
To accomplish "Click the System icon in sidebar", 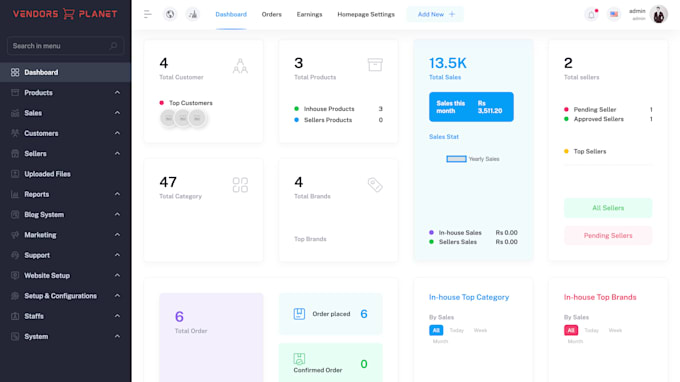I will (x=15, y=336).
